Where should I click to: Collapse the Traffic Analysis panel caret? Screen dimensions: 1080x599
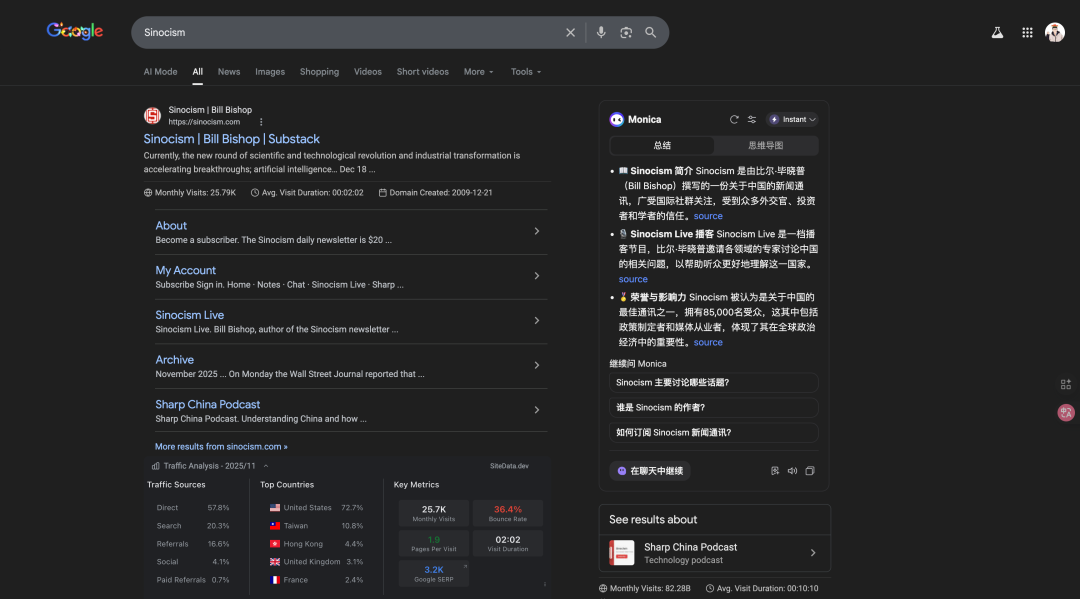pyautogui.click(x=266, y=466)
